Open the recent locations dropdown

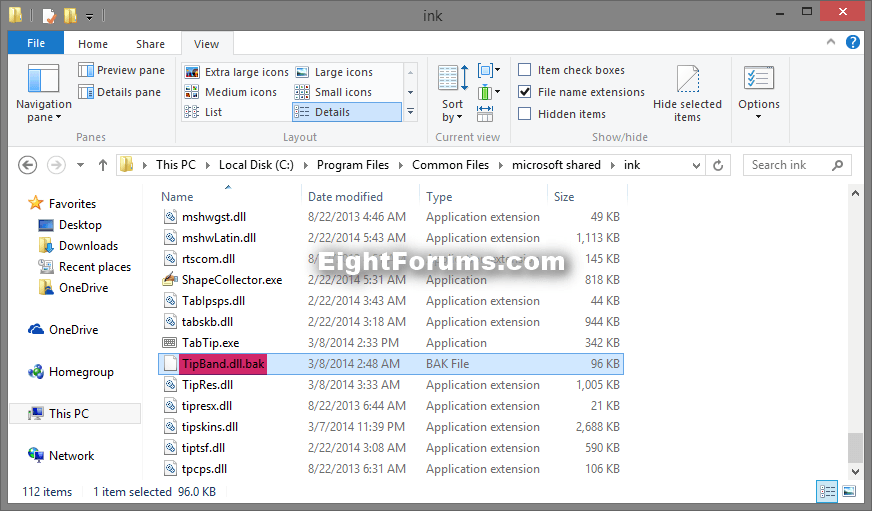pyautogui.click(x=81, y=165)
